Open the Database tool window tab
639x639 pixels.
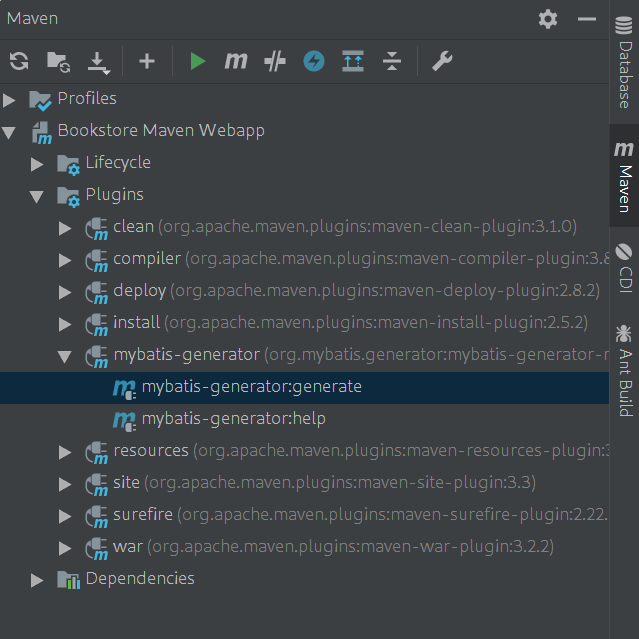[x=624, y=62]
